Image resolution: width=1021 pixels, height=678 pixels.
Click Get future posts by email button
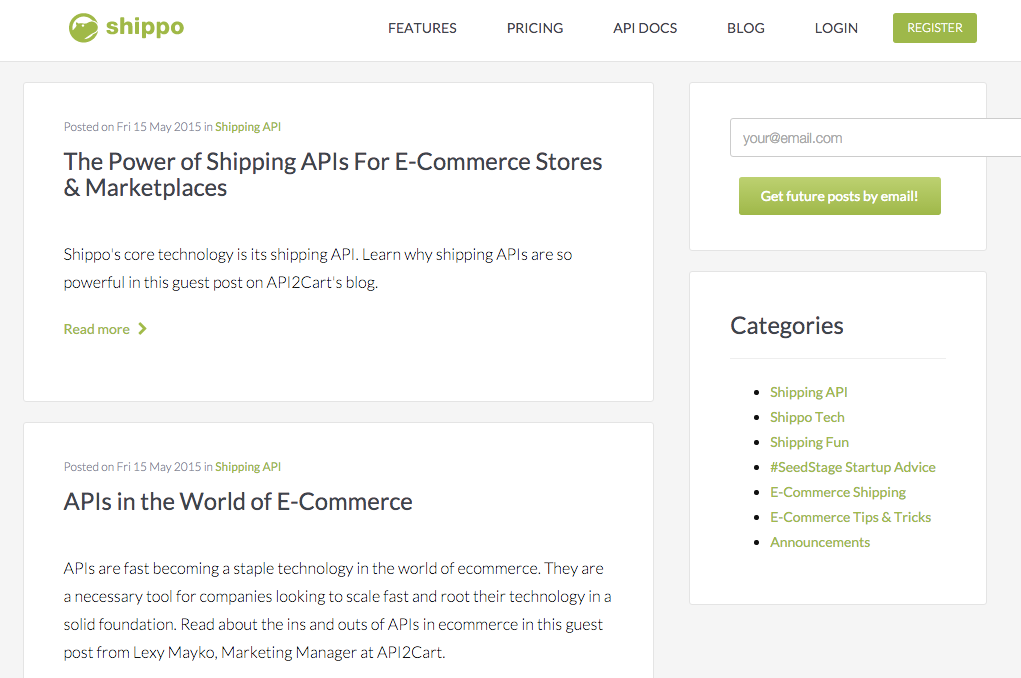(839, 196)
